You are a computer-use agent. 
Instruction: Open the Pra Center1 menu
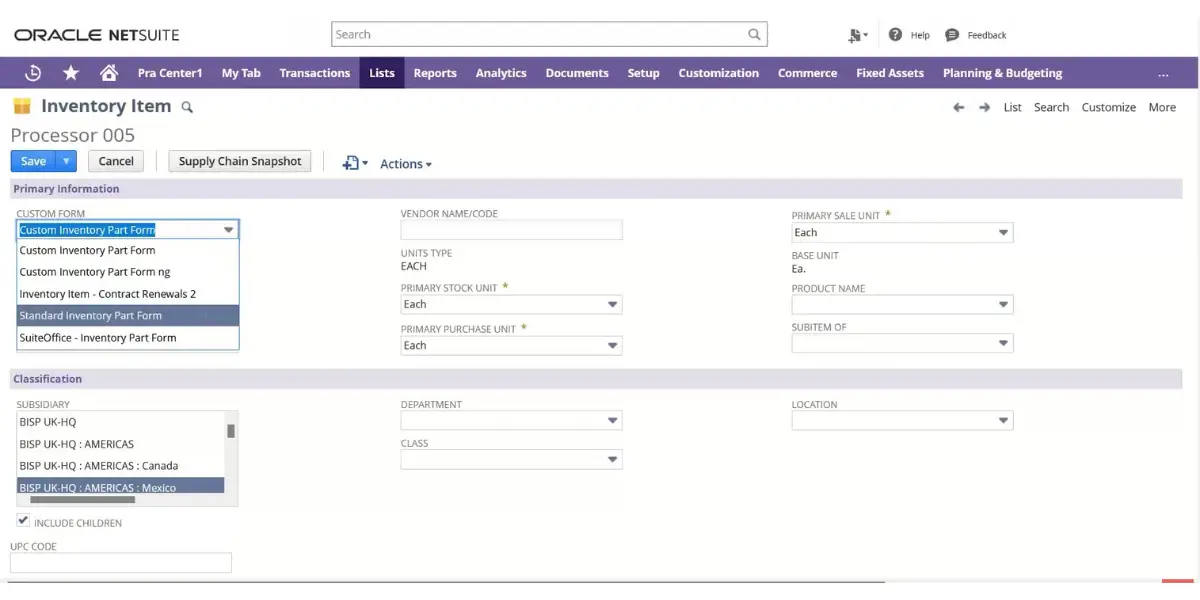tap(170, 73)
